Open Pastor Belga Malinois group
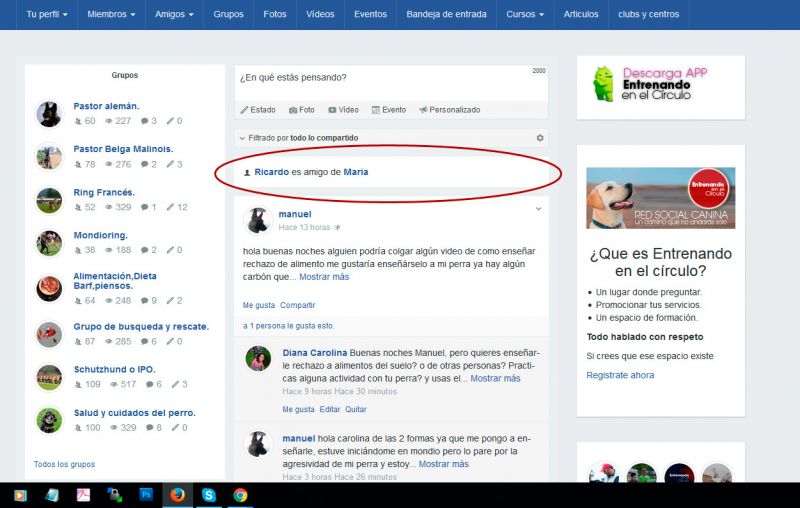 click(123, 149)
